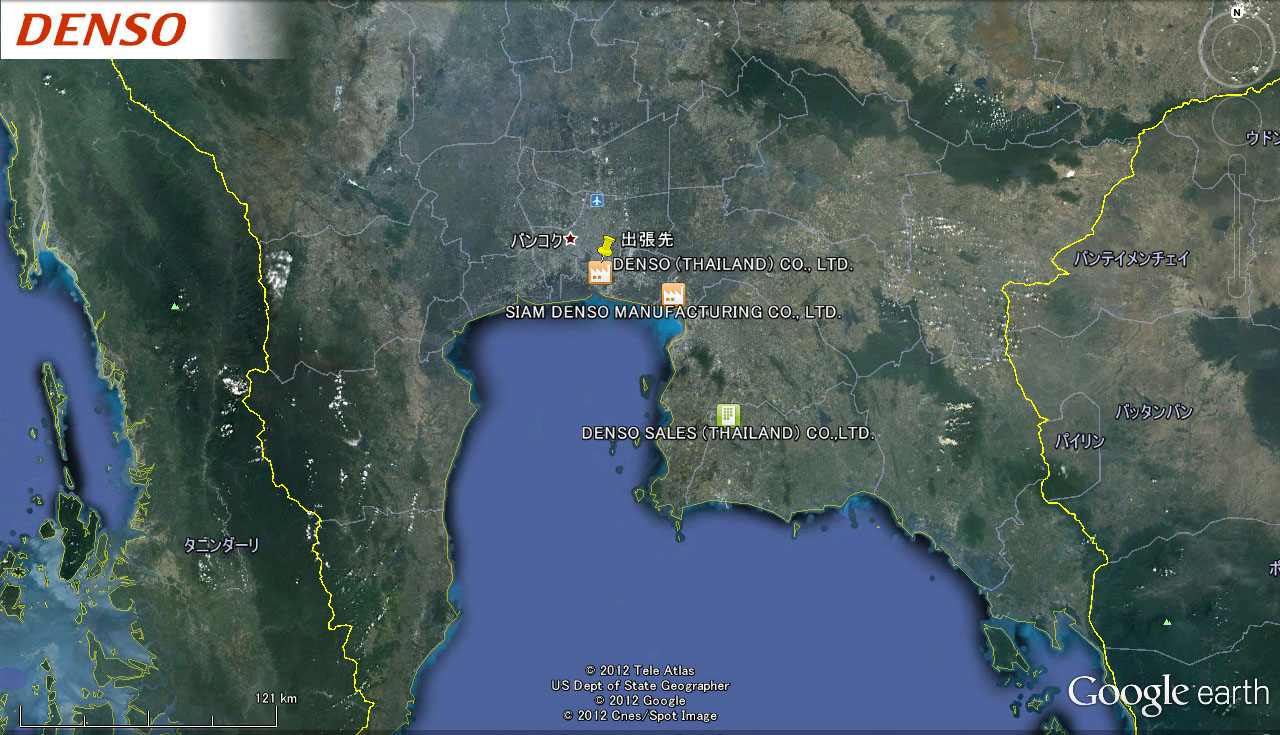Click the N compass button to reset north
This screenshot has width=1280, height=735.
point(1237,13)
